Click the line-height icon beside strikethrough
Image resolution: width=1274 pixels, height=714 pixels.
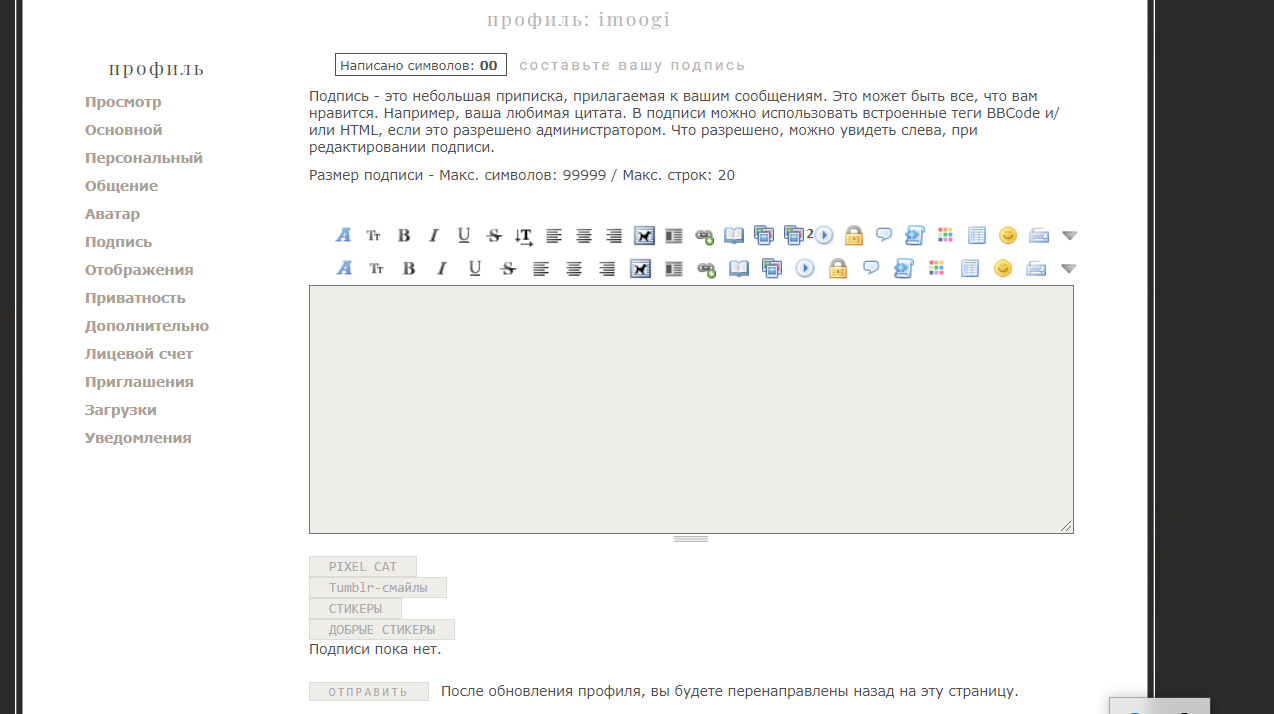(524, 236)
